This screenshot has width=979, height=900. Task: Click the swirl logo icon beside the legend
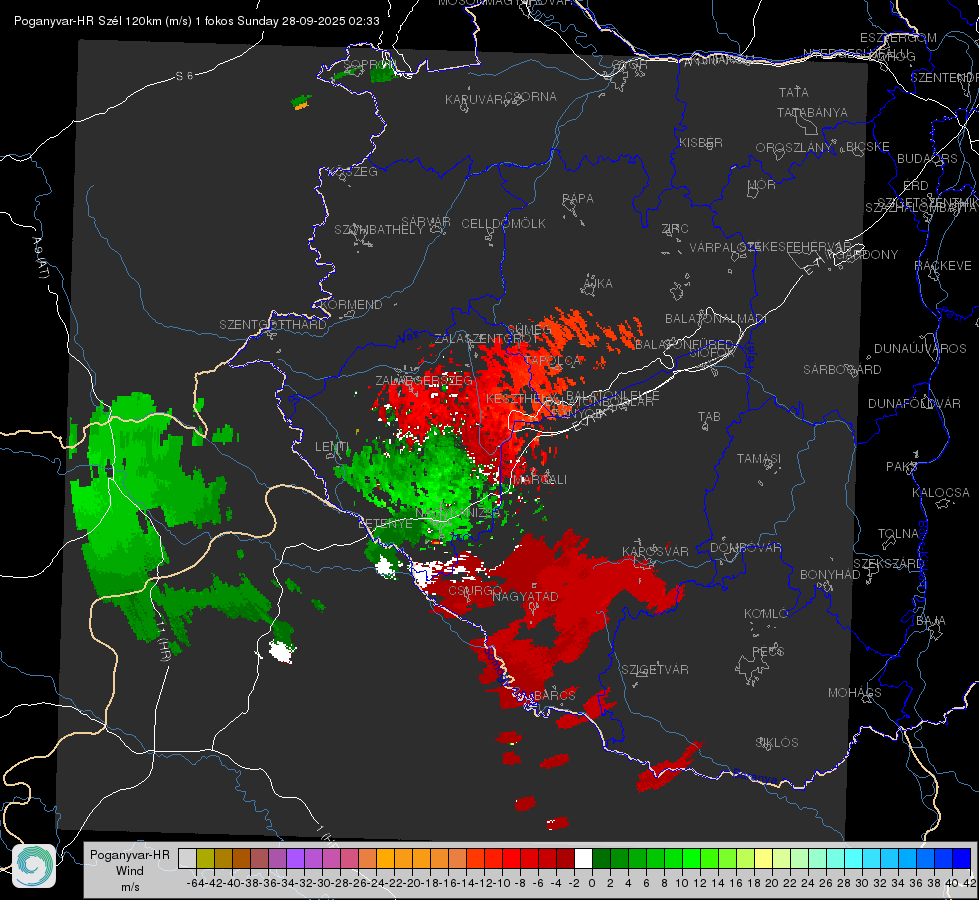click(34, 866)
